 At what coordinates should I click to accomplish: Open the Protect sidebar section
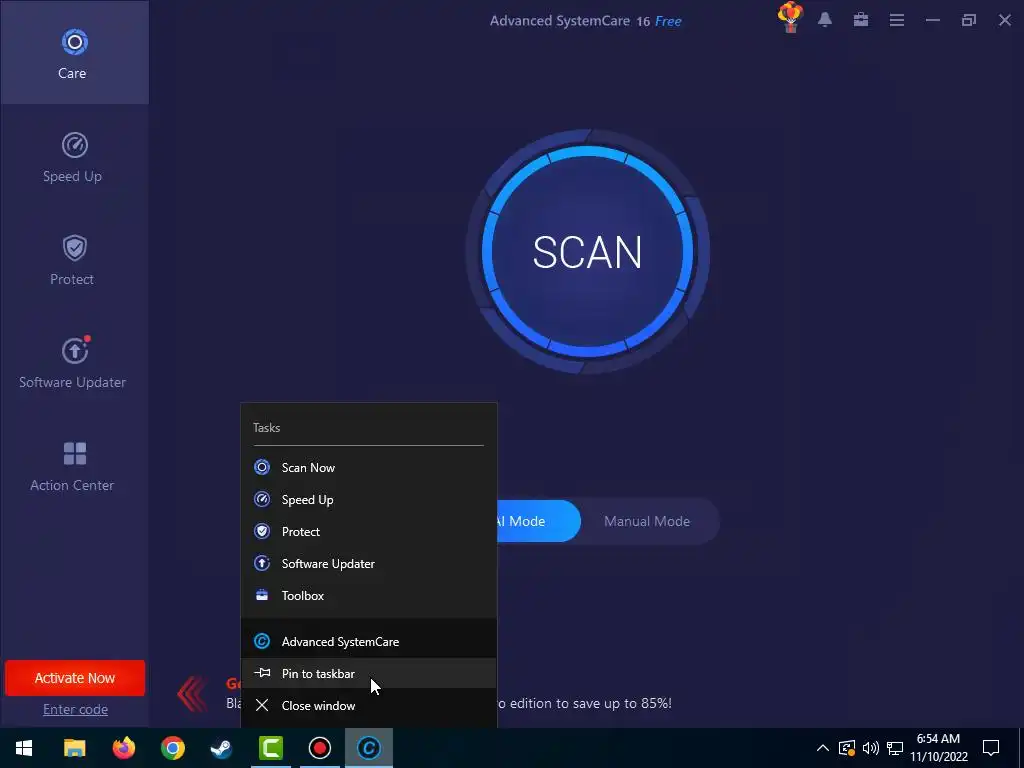point(74,261)
